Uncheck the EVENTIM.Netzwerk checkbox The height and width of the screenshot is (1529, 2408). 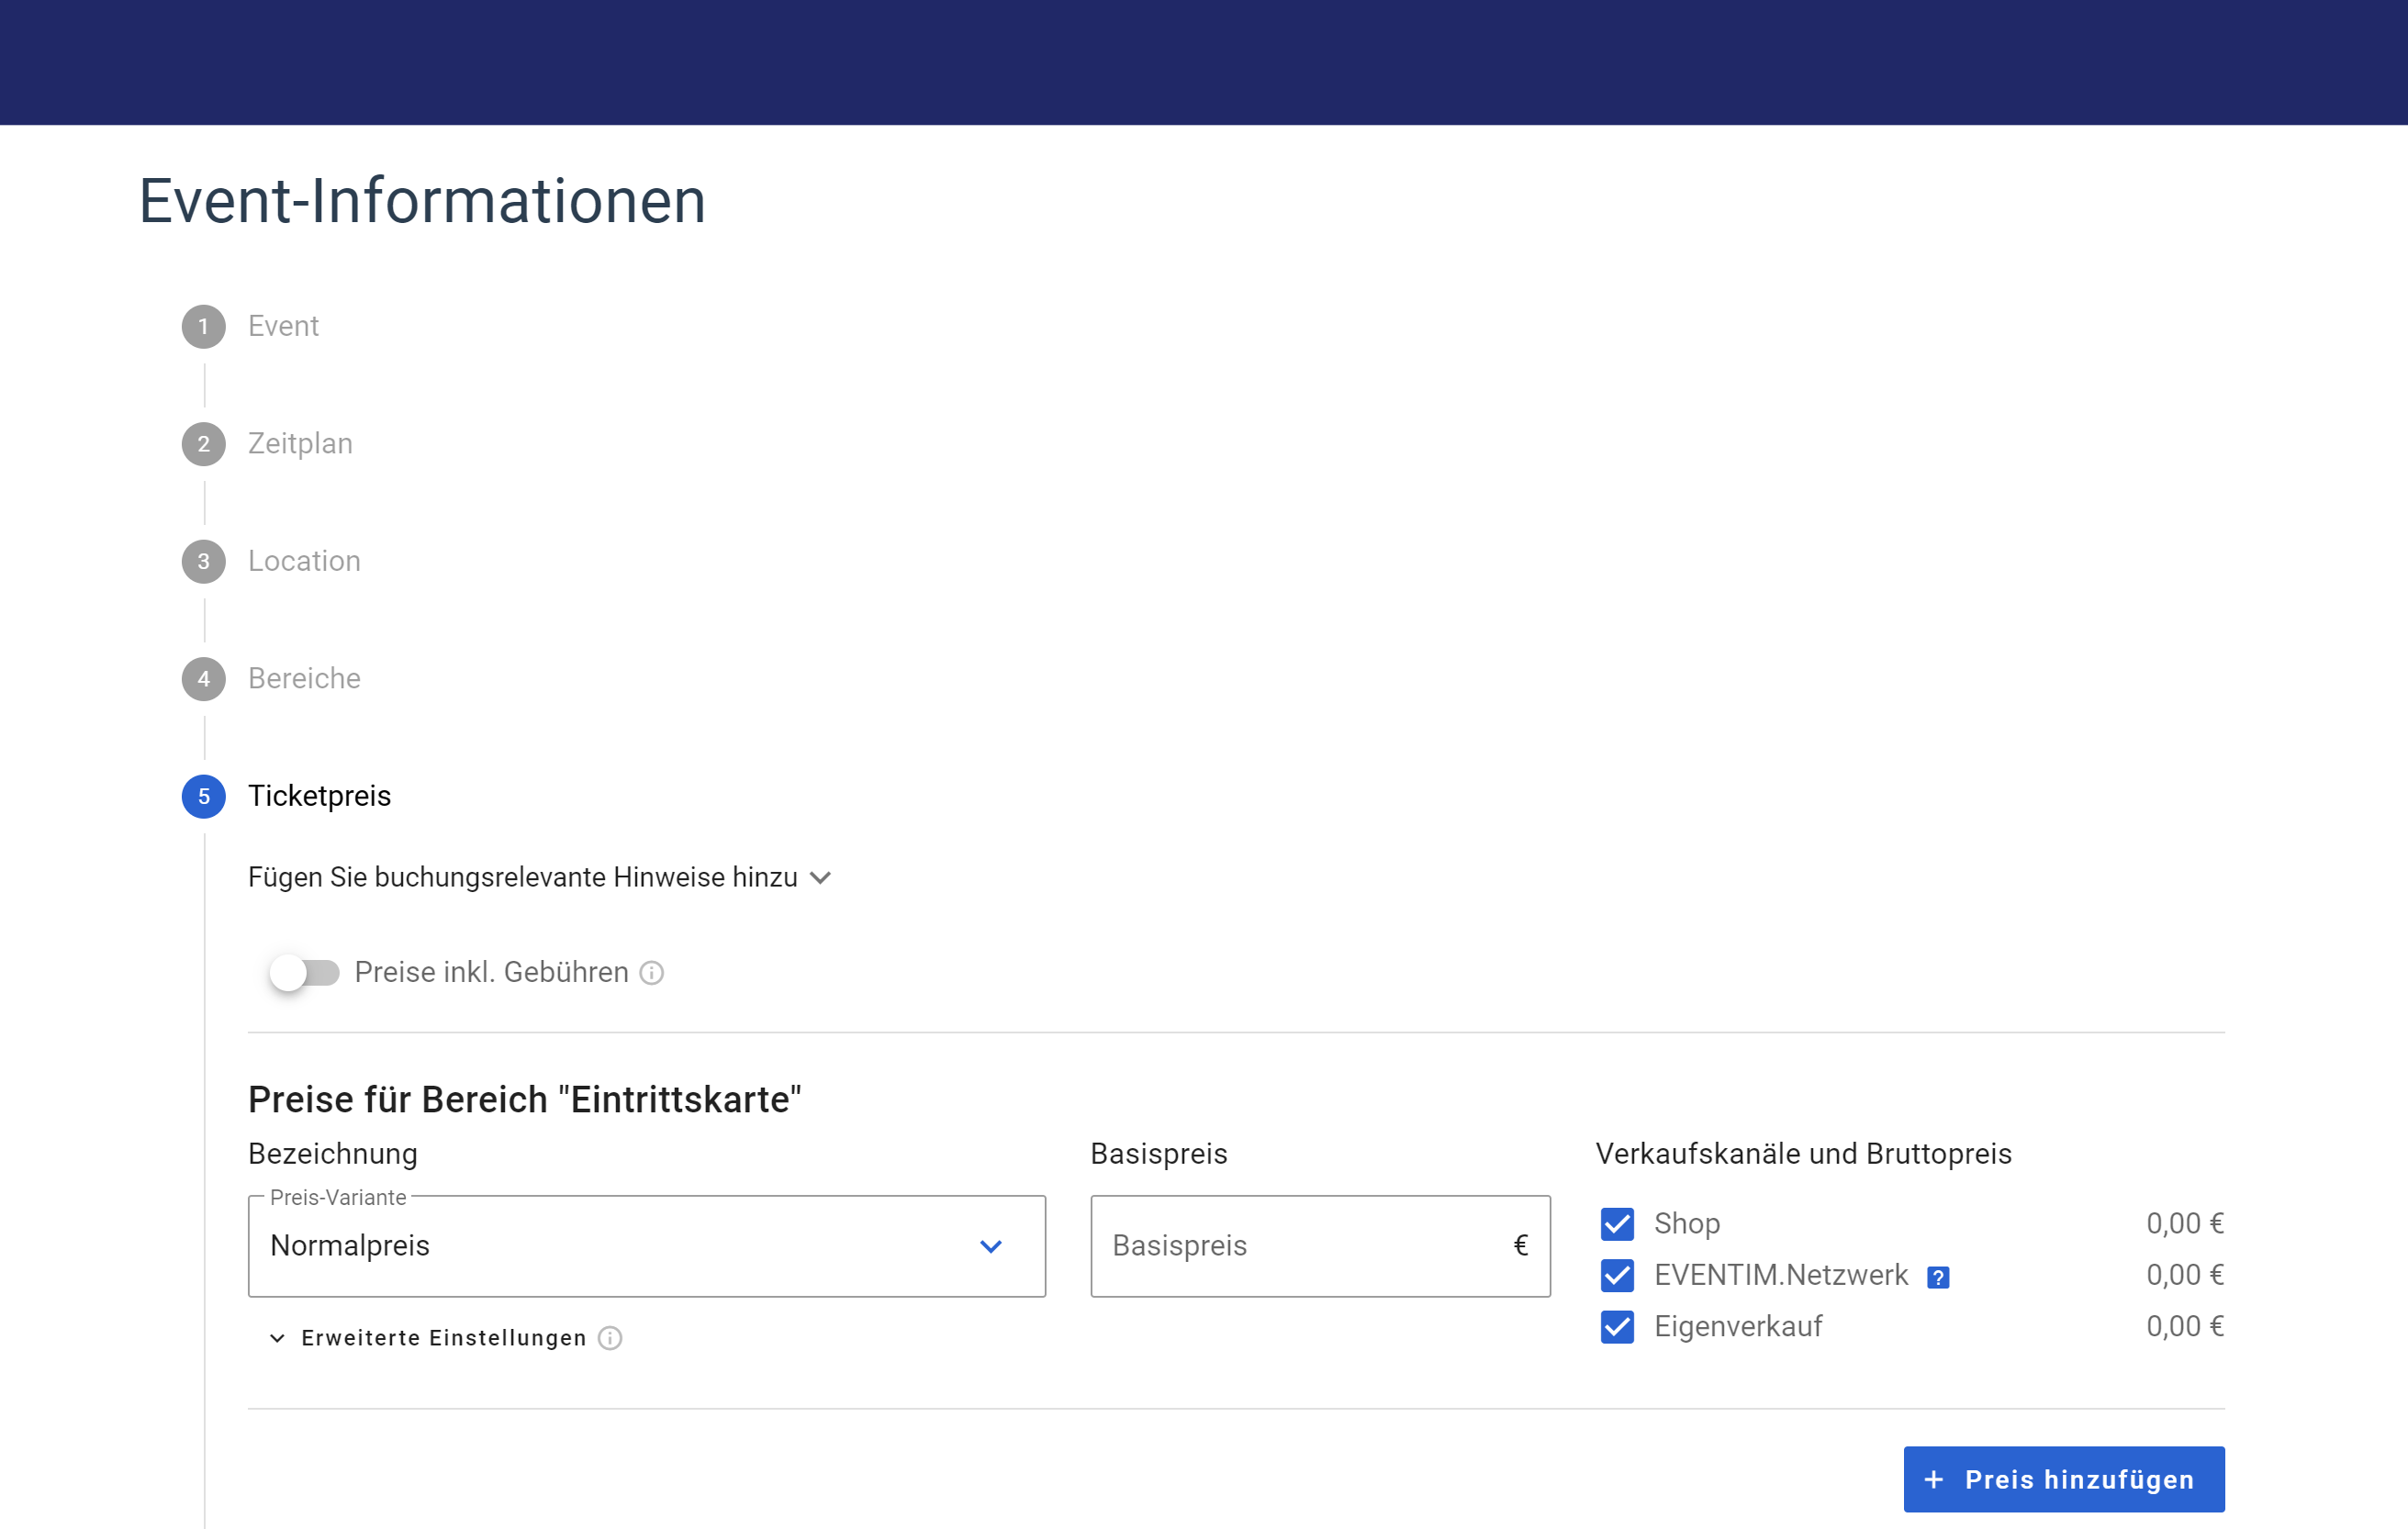point(1616,1275)
